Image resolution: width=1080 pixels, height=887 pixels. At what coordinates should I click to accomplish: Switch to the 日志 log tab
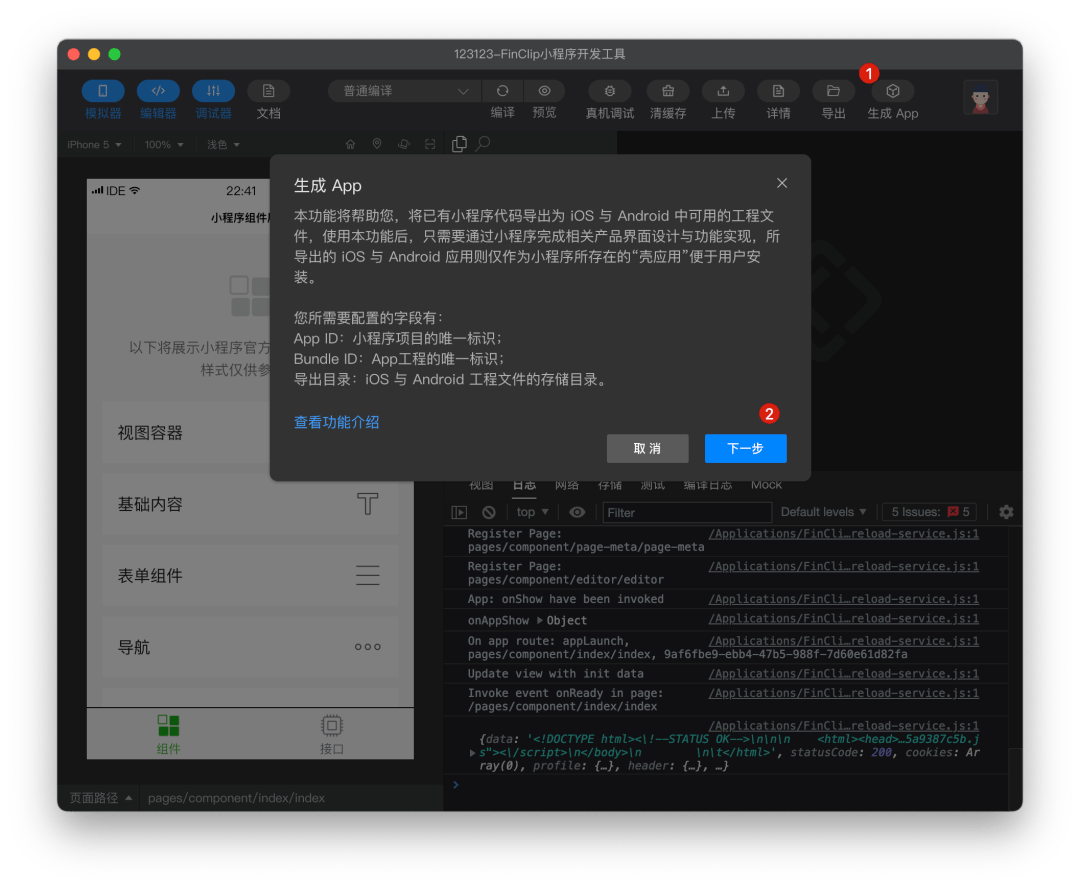point(523,484)
